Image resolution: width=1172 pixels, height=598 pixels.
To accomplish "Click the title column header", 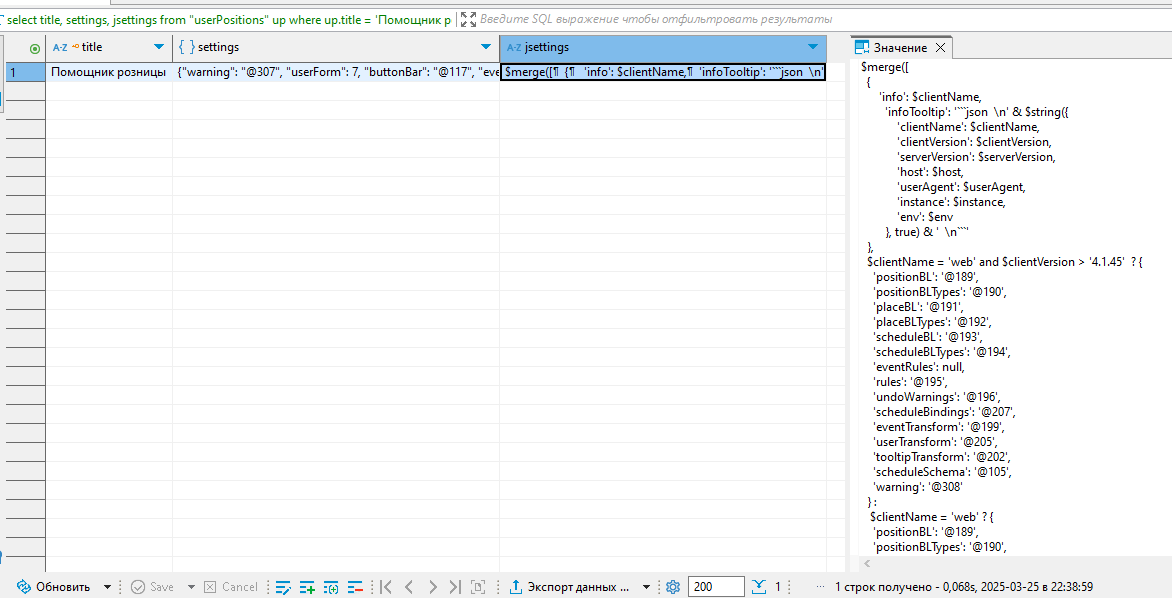I will pyautogui.click(x=109, y=47).
